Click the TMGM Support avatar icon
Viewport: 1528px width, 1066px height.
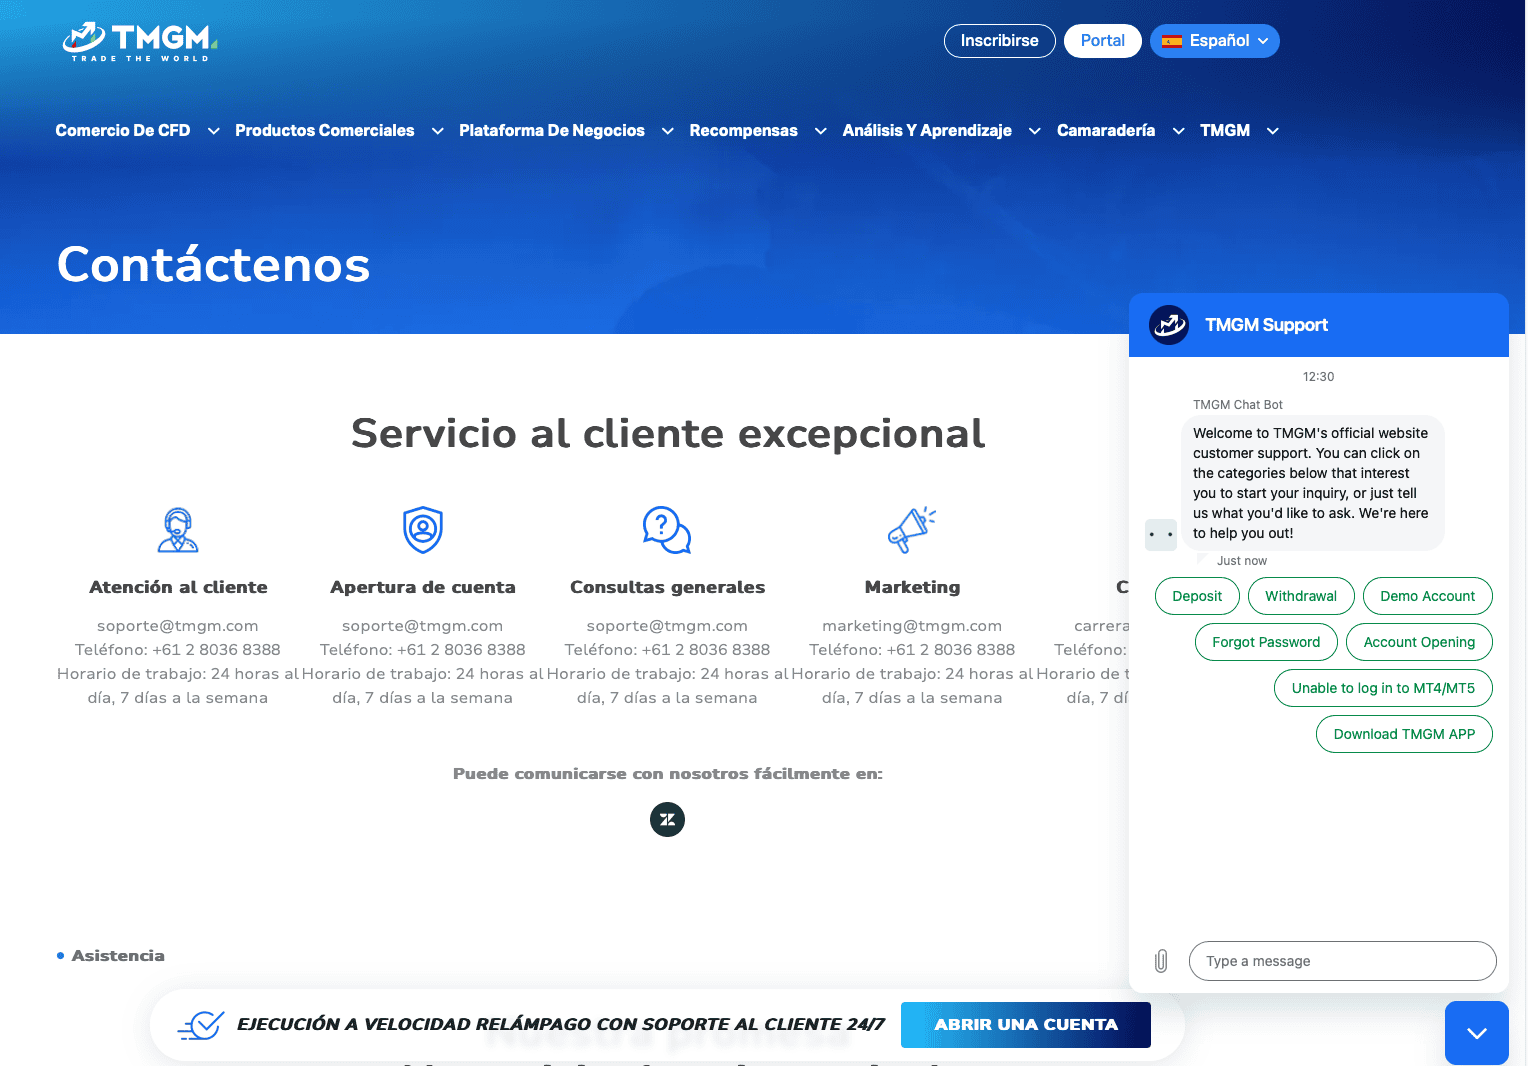point(1169,325)
